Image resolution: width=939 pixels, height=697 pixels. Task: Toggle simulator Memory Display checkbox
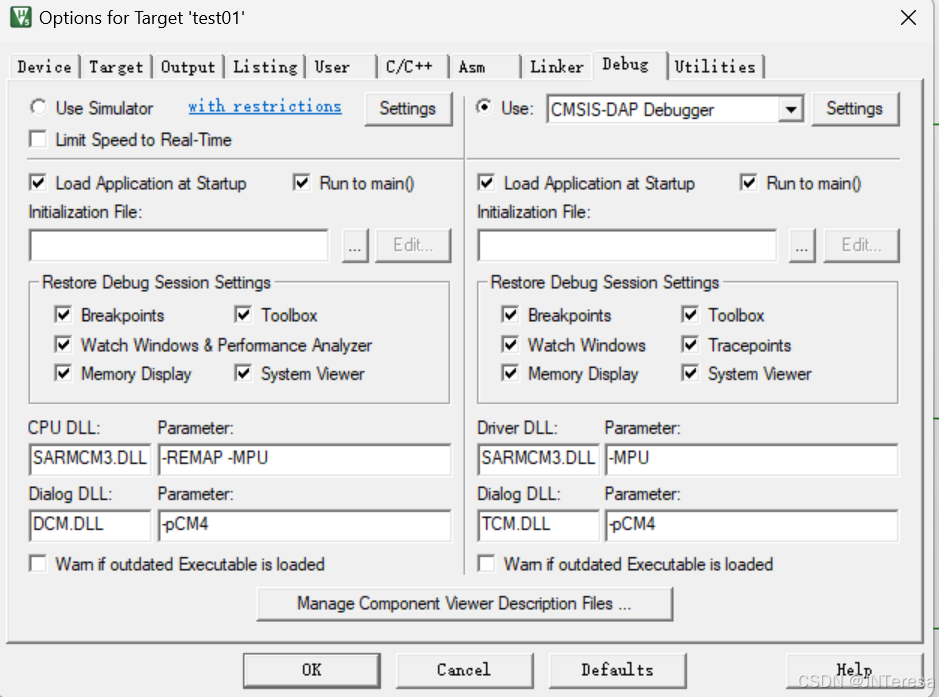point(63,373)
